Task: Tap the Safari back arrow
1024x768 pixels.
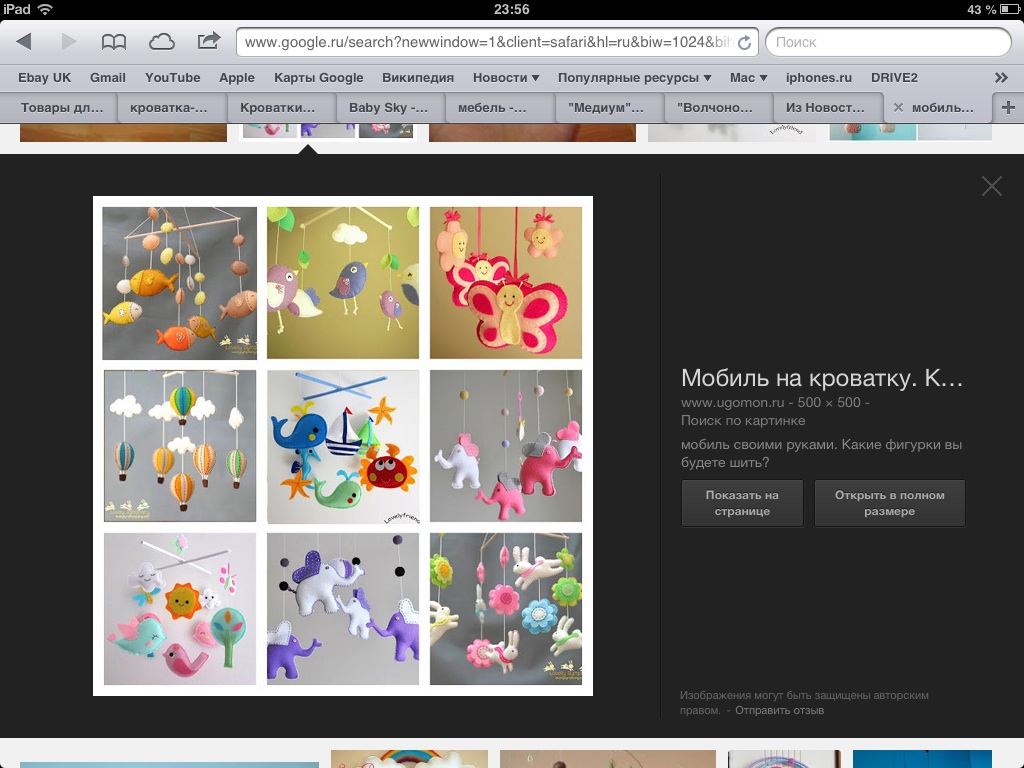Action: click(24, 42)
